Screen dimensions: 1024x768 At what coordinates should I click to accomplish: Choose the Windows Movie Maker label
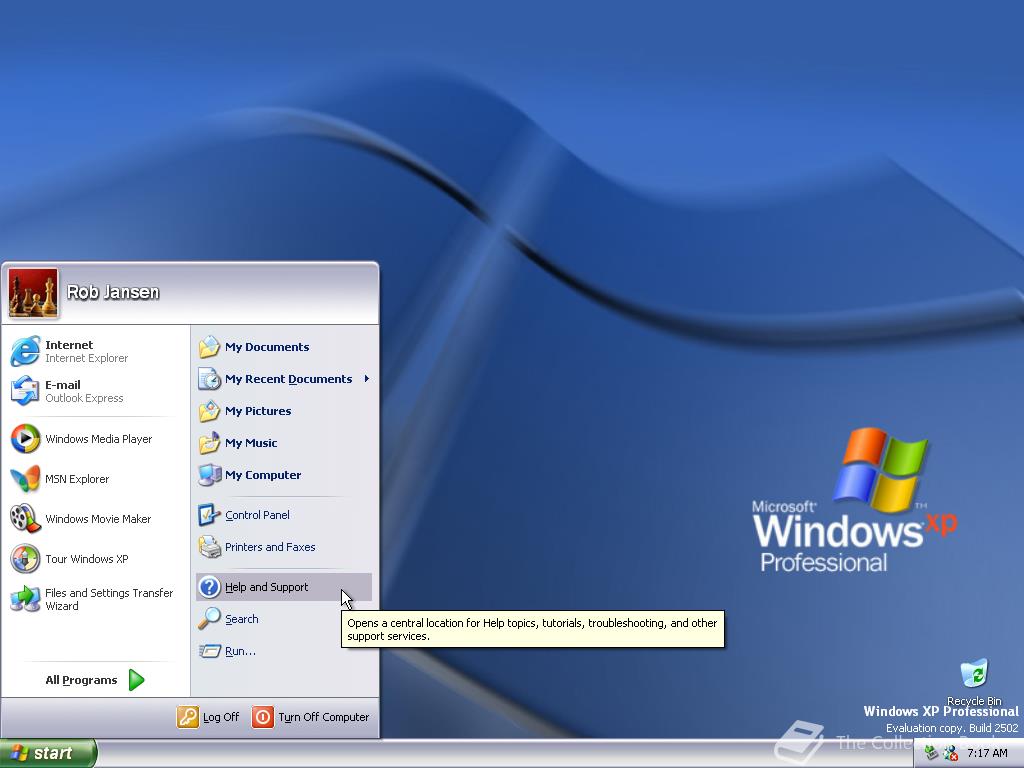[x=98, y=519]
